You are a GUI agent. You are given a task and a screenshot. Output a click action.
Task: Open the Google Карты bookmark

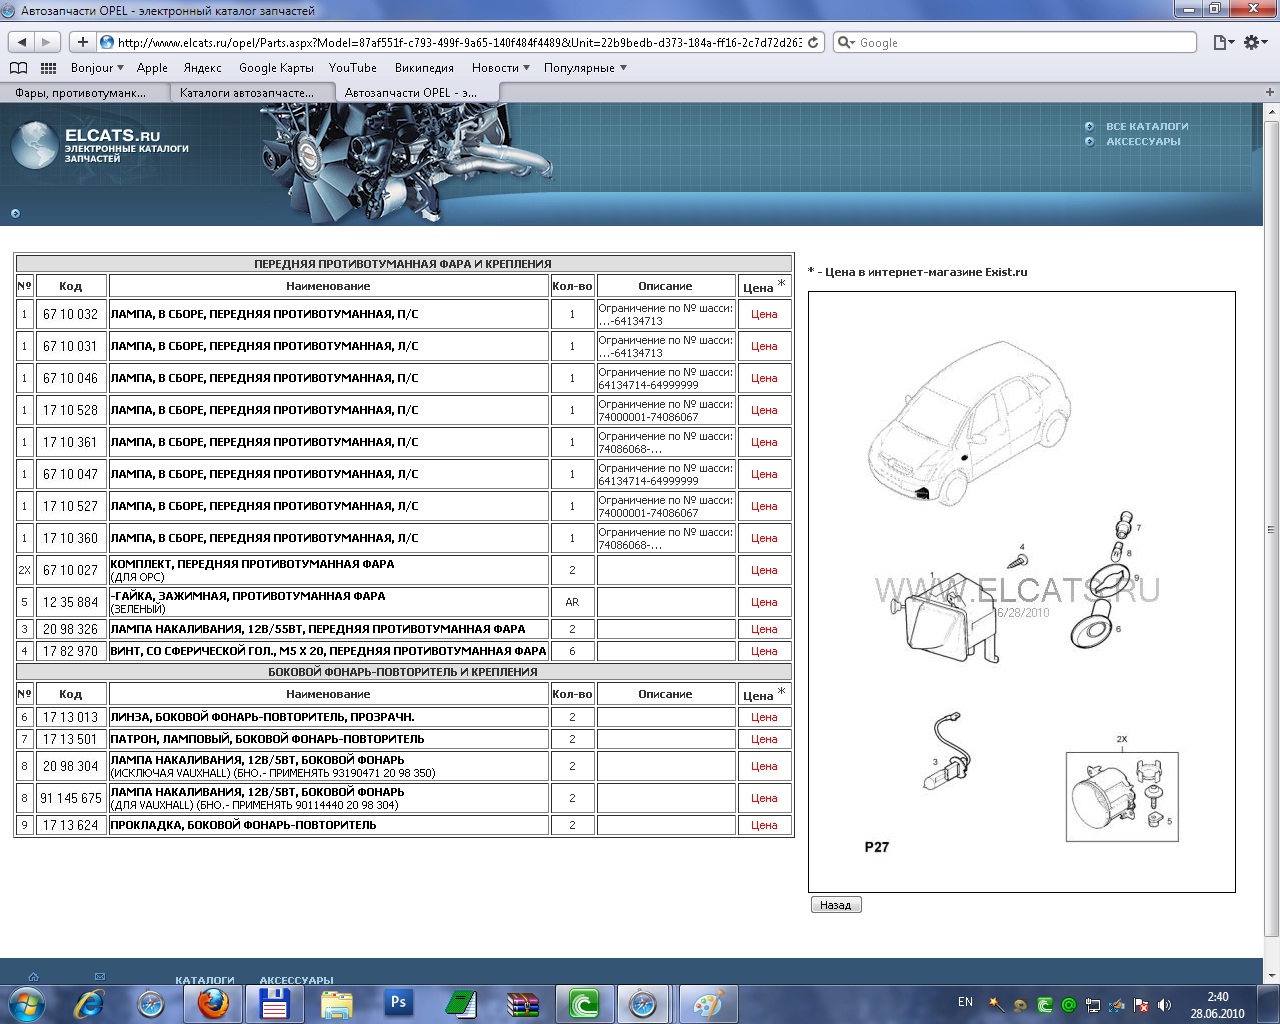tap(276, 68)
